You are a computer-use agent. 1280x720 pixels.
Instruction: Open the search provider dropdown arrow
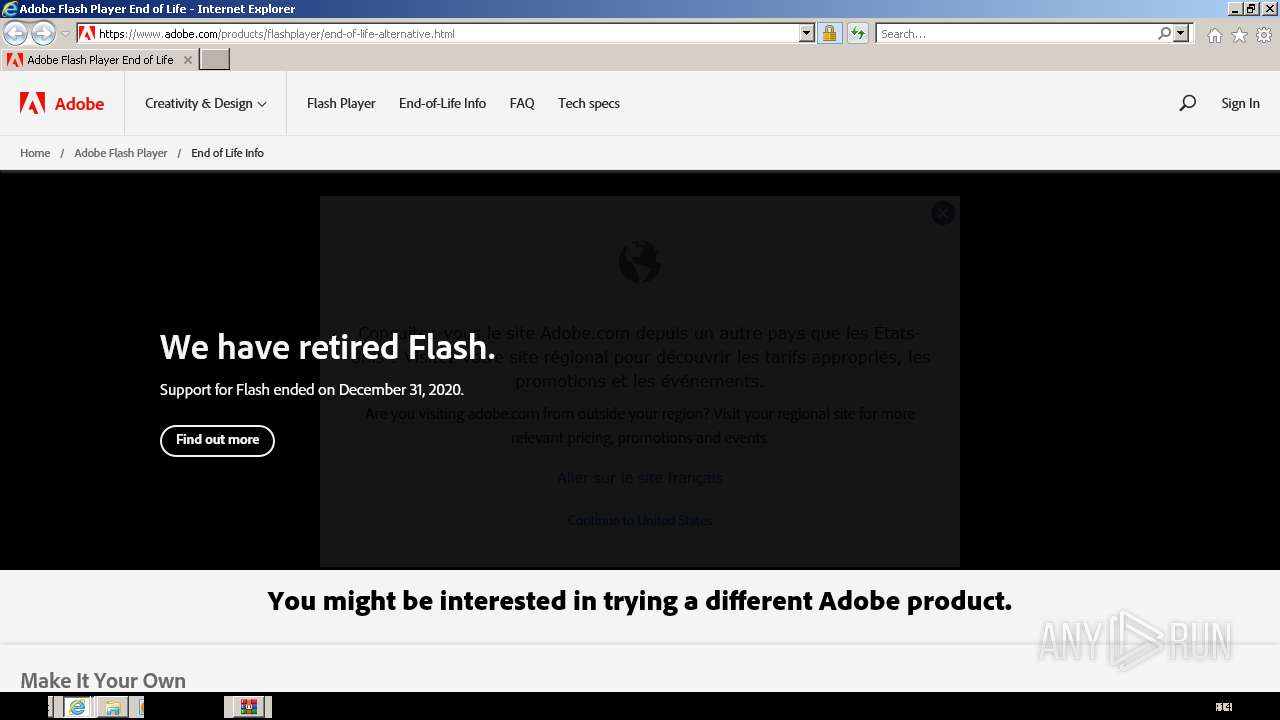coord(1181,33)
